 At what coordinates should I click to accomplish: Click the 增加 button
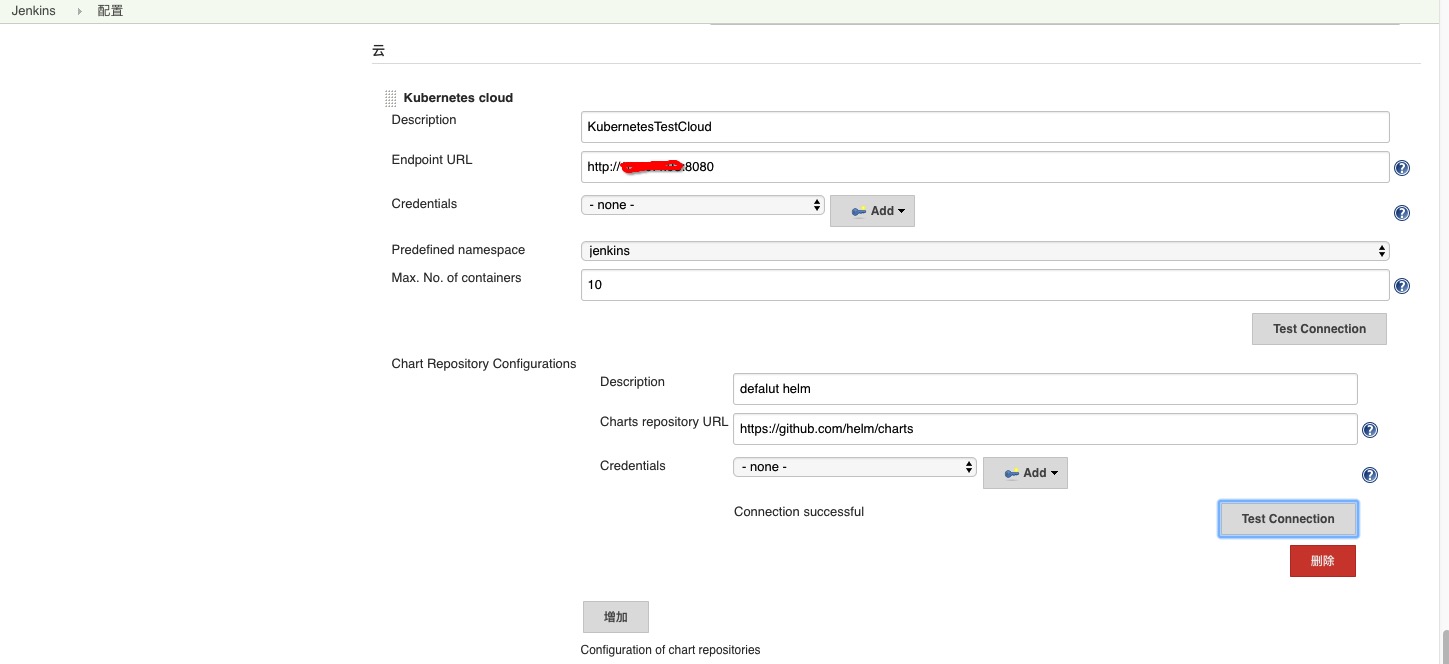[x=616, y=617]
